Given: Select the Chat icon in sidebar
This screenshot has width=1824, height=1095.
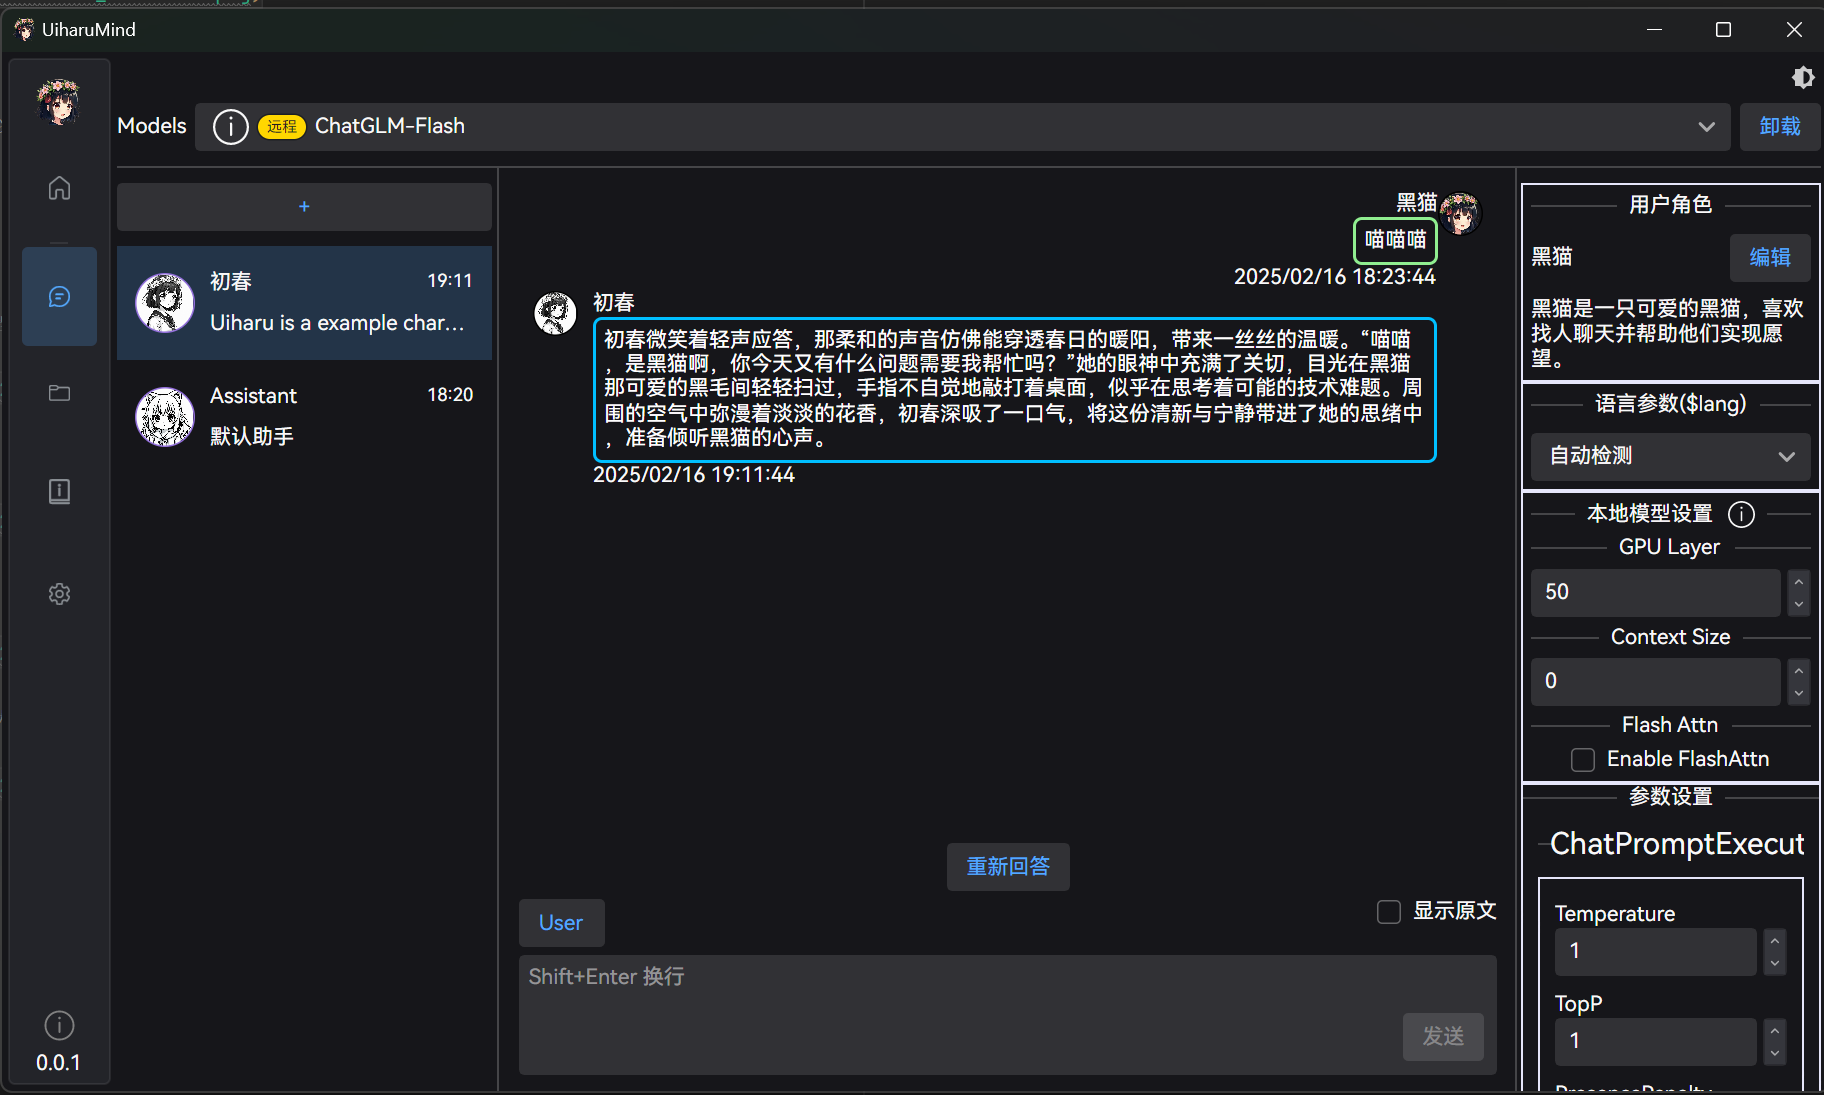Looking at the screenshot, I should (x=59, y=297).
